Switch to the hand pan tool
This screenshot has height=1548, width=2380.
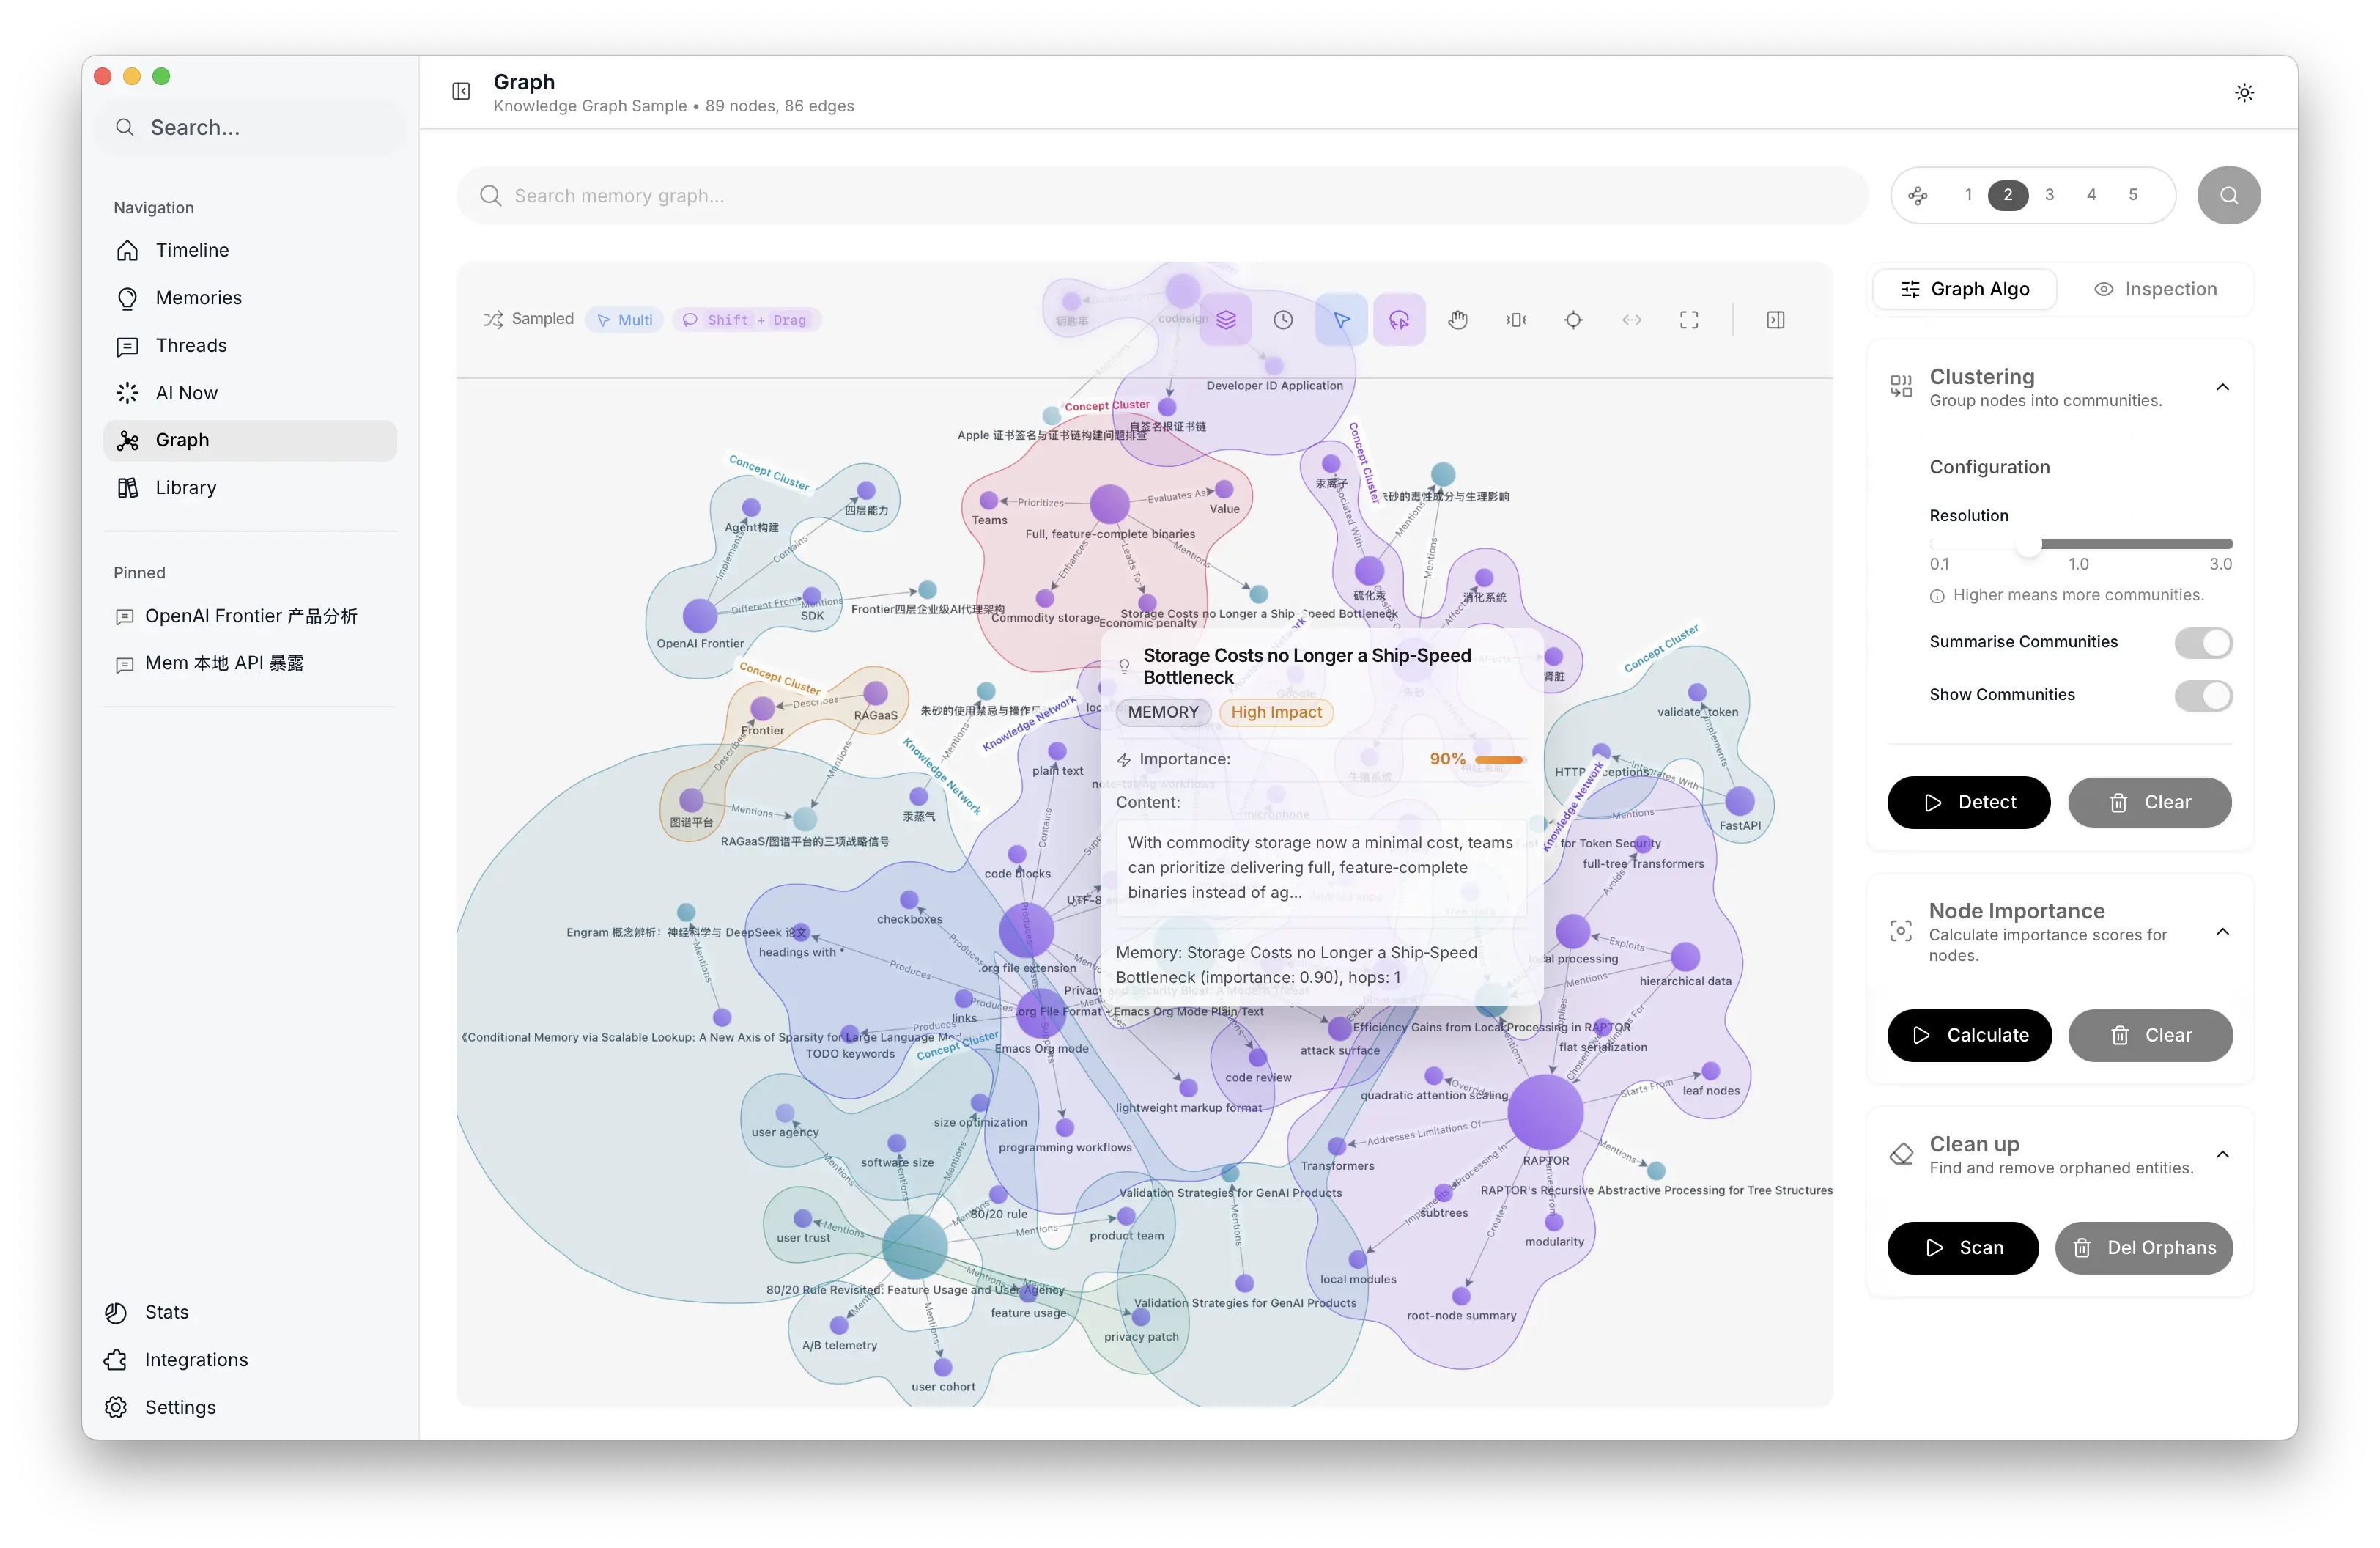click(x=1458, y=320)
